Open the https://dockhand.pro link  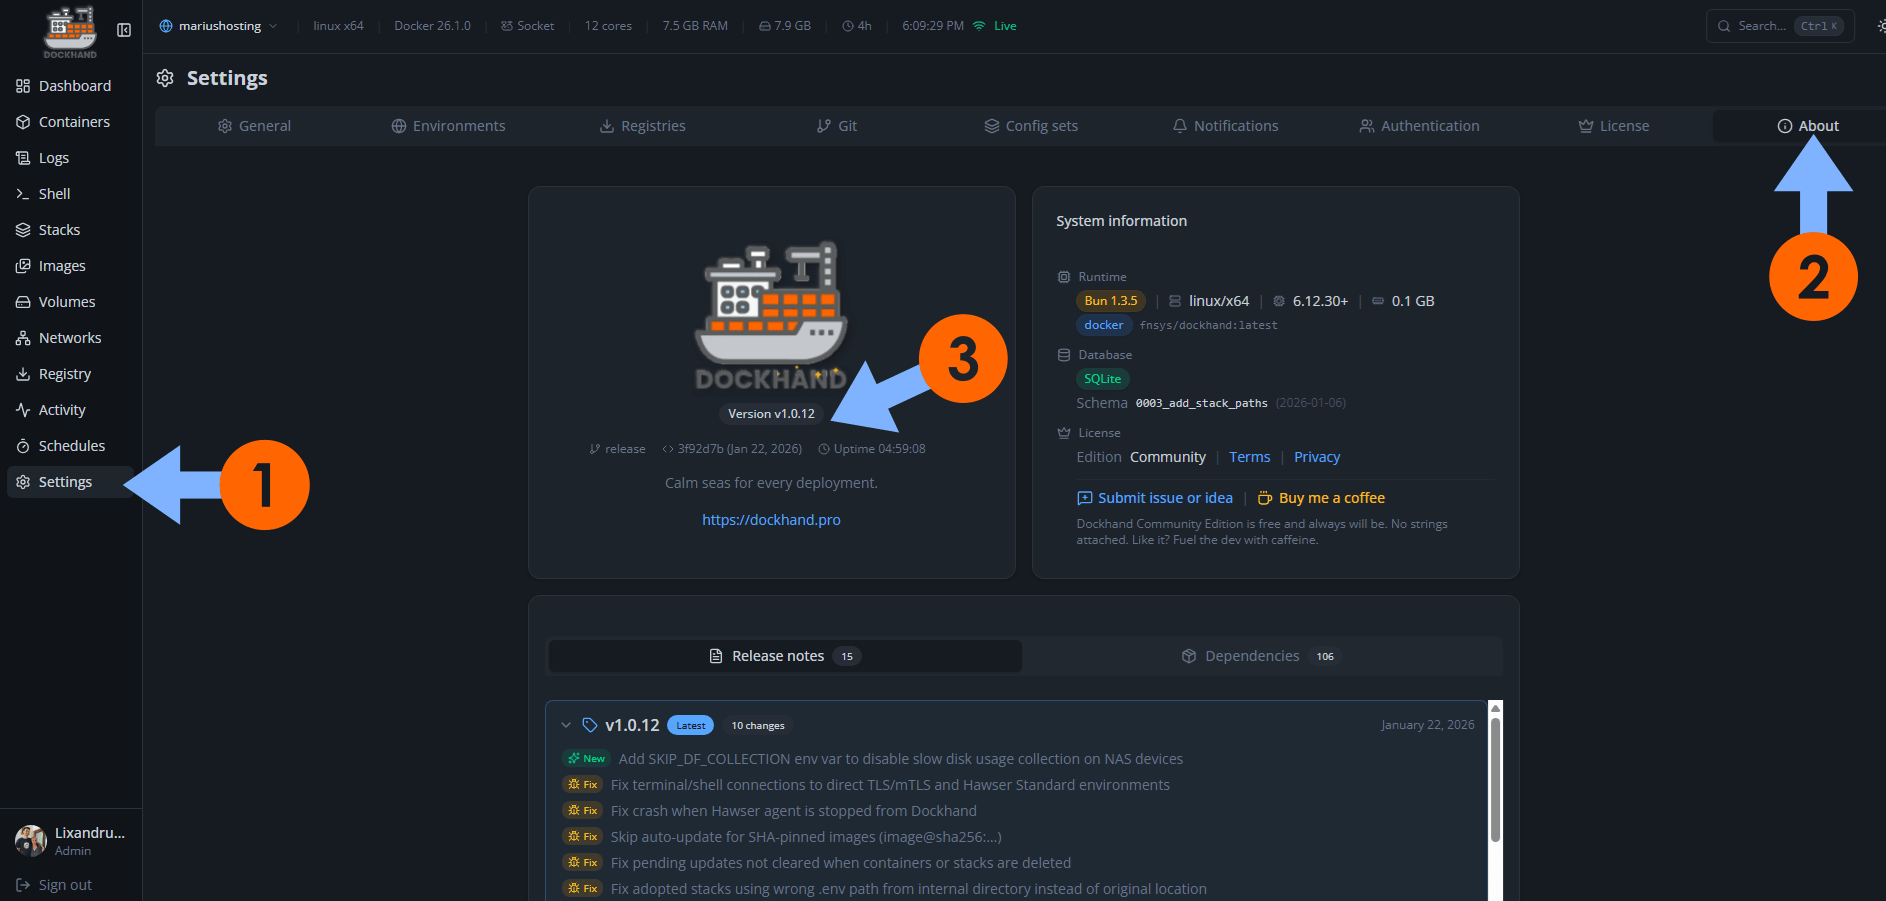(x=771, y=519)
